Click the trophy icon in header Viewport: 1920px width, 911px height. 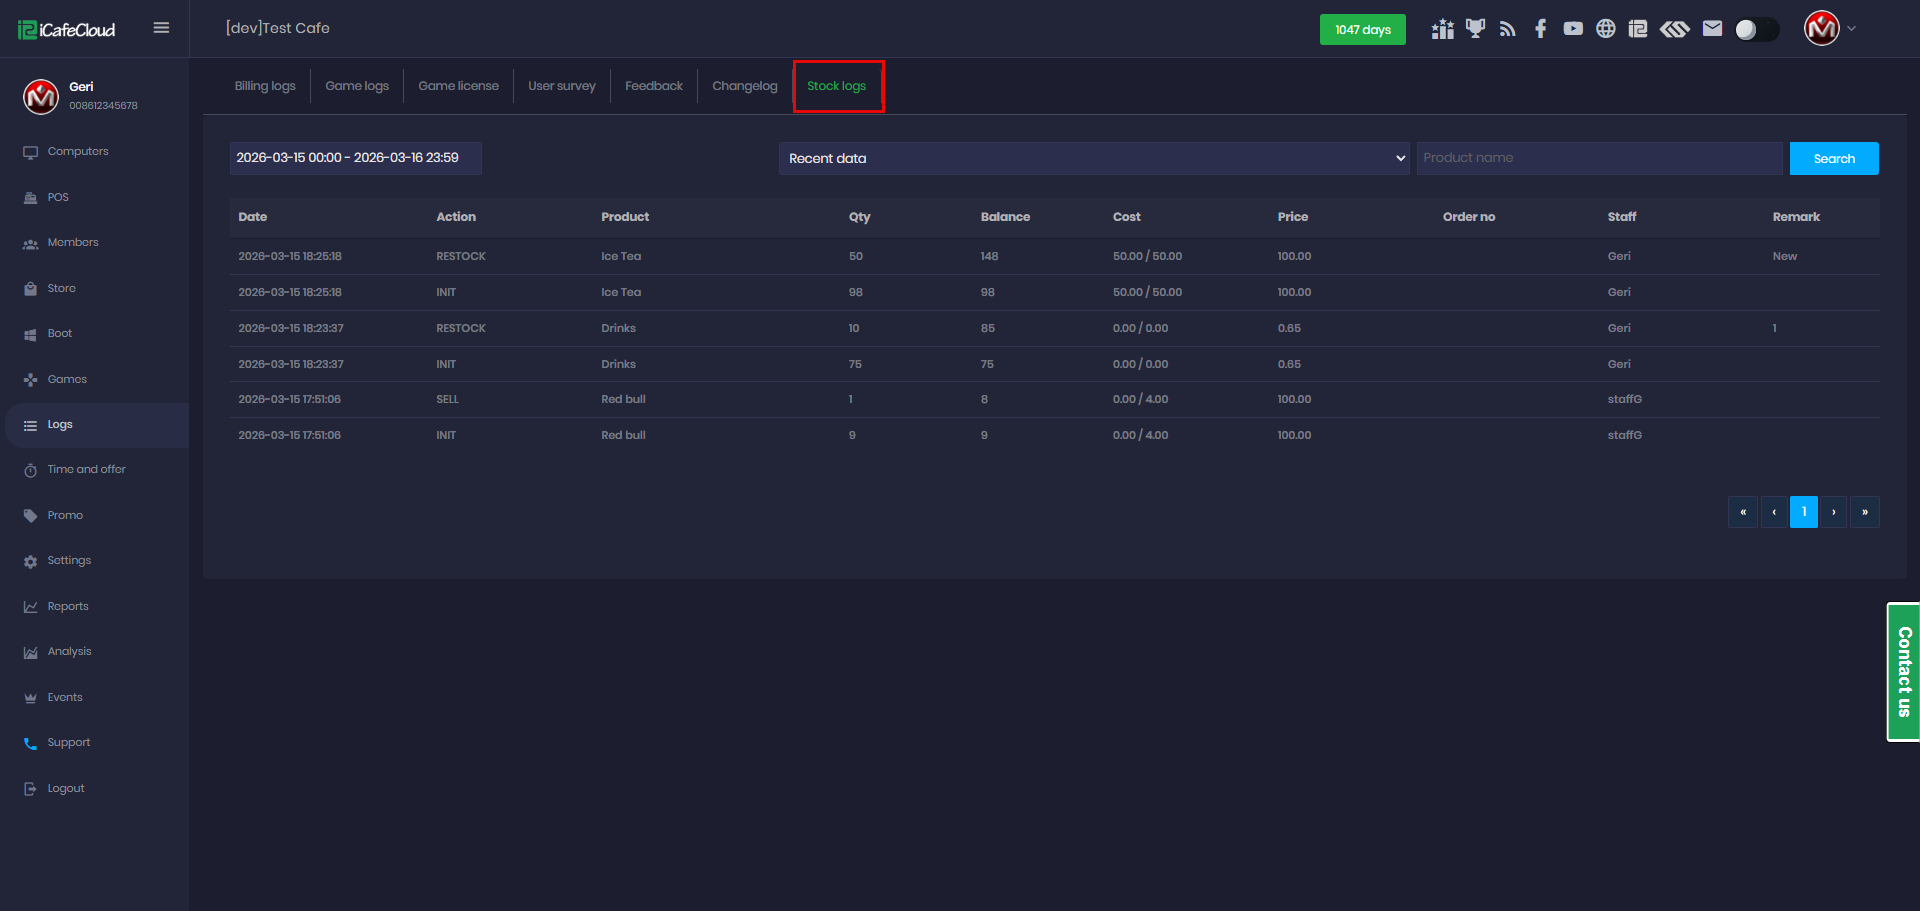(1475, 29)
